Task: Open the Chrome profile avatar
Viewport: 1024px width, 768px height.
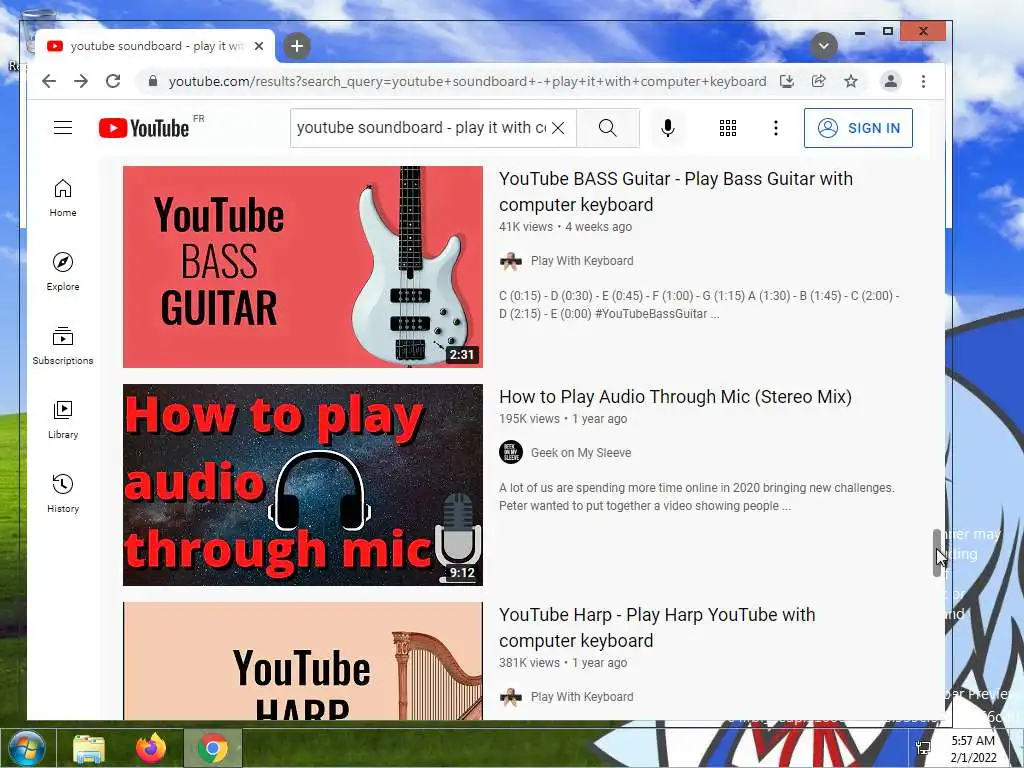Action: 890,81
